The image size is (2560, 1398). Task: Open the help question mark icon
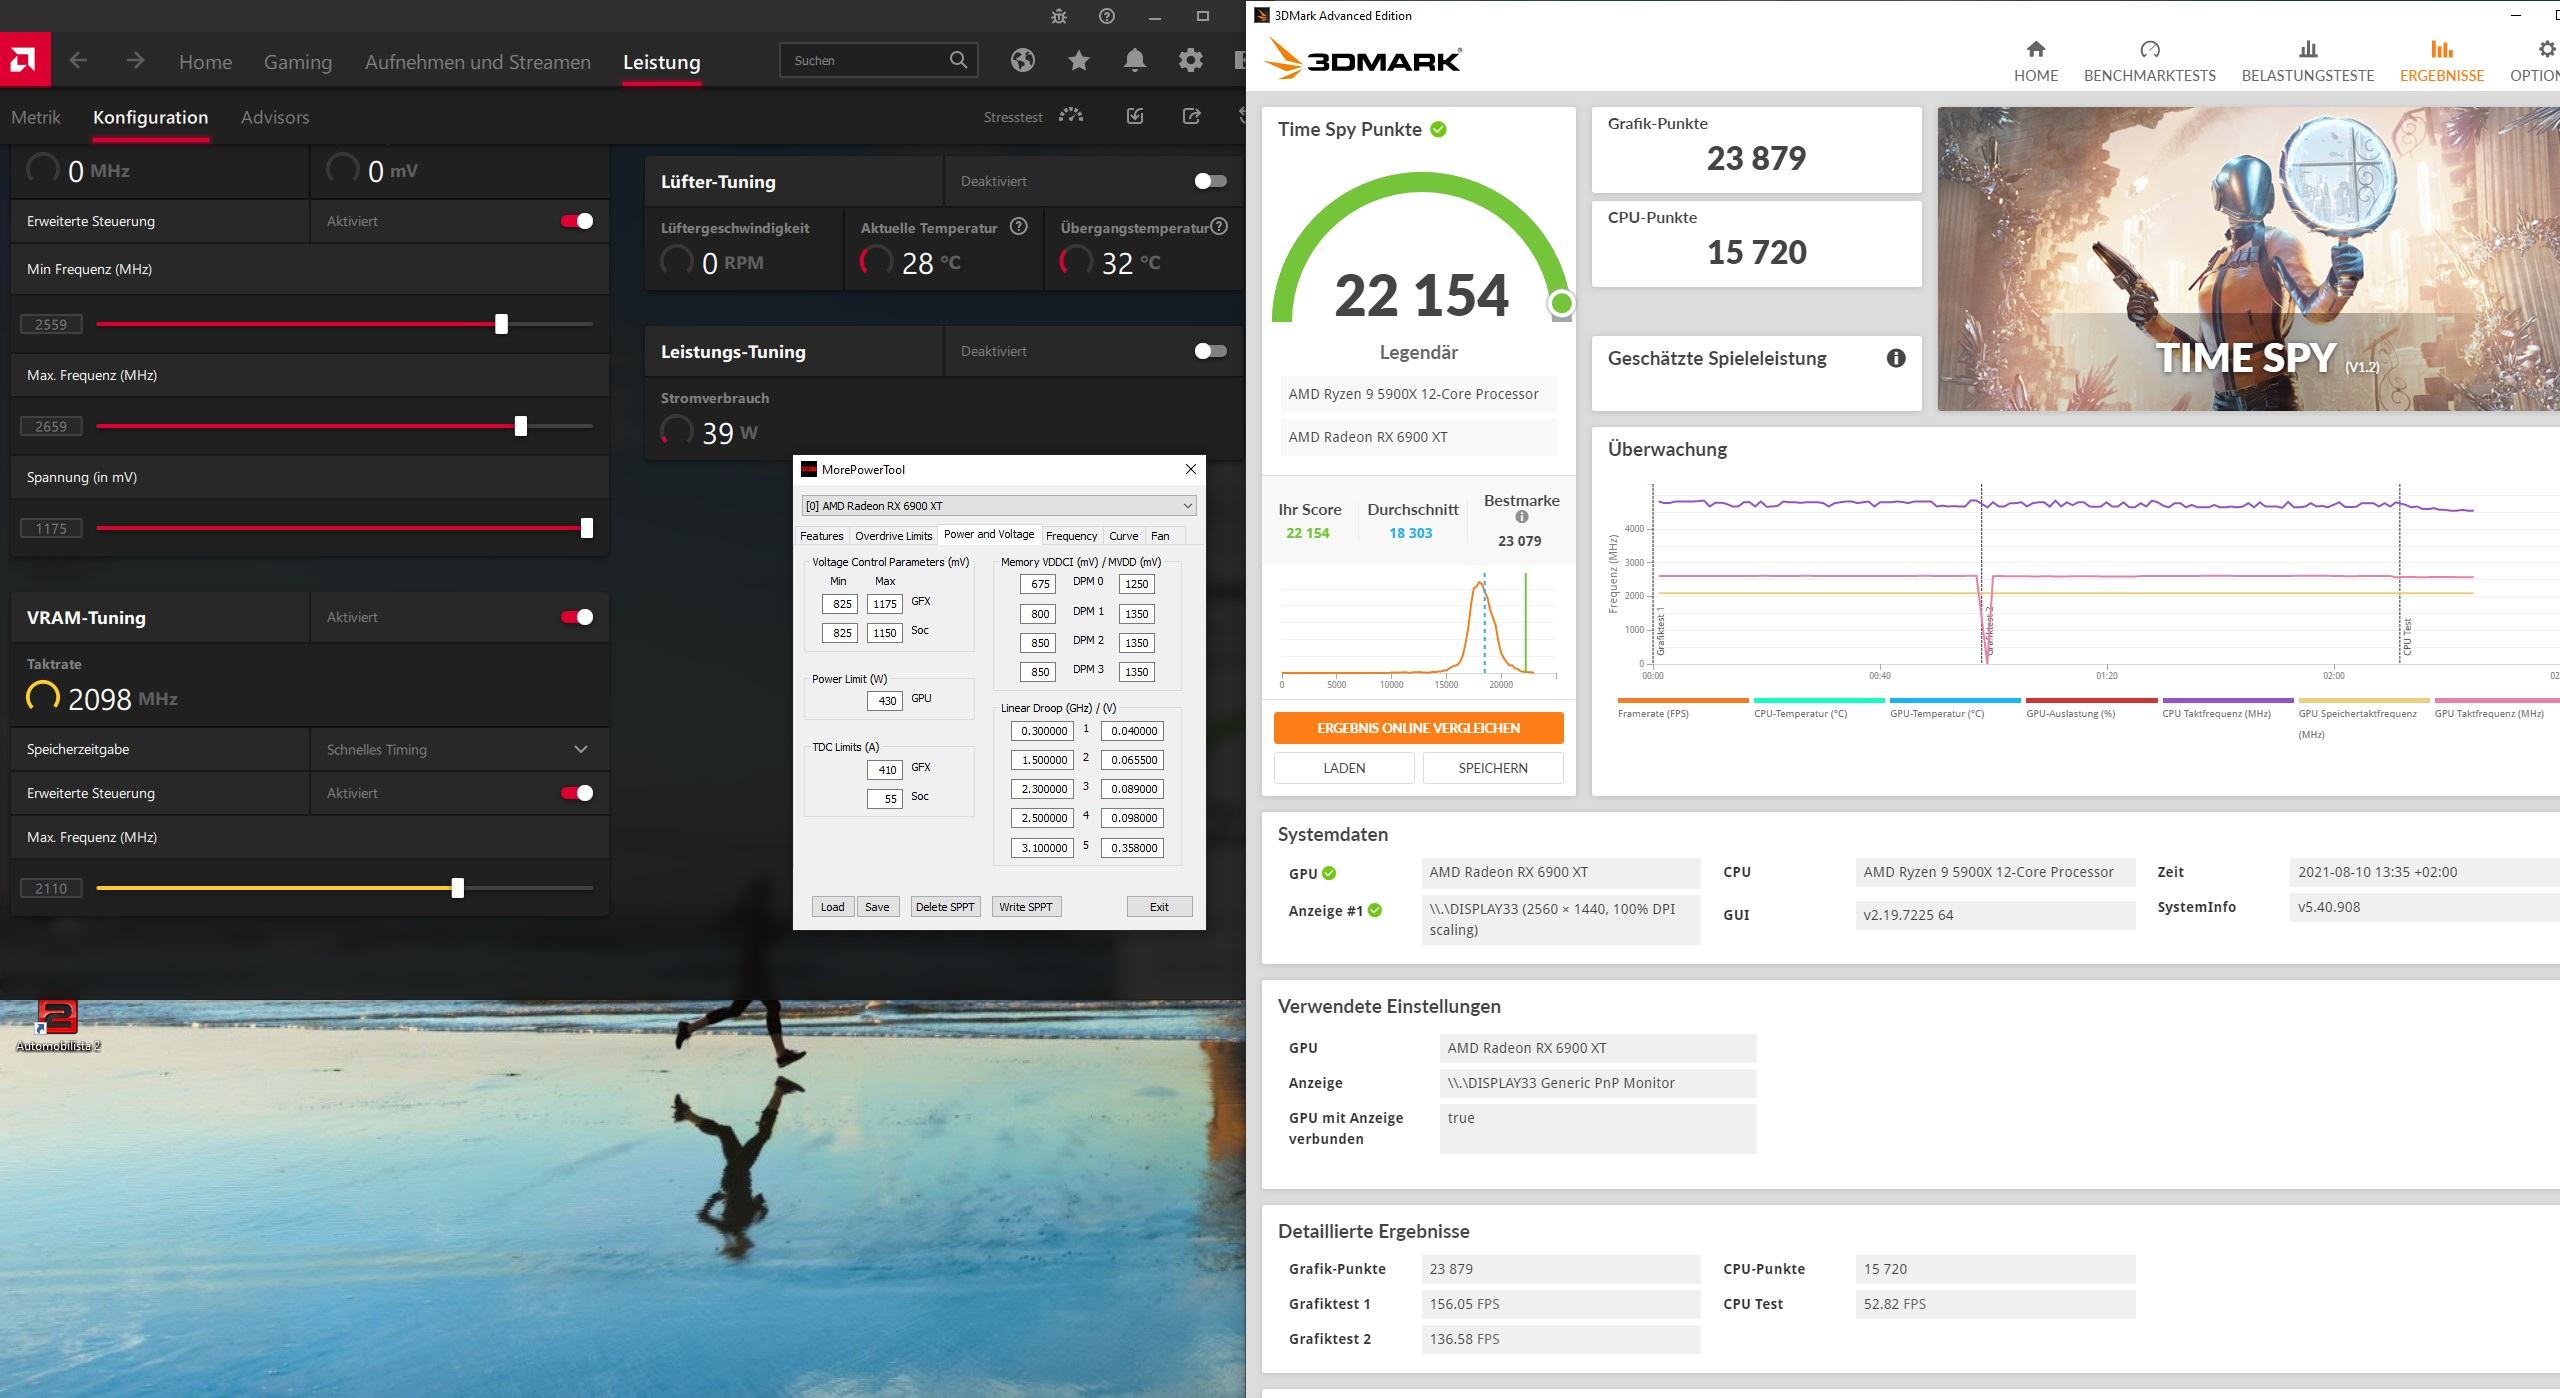(1106, 16)
